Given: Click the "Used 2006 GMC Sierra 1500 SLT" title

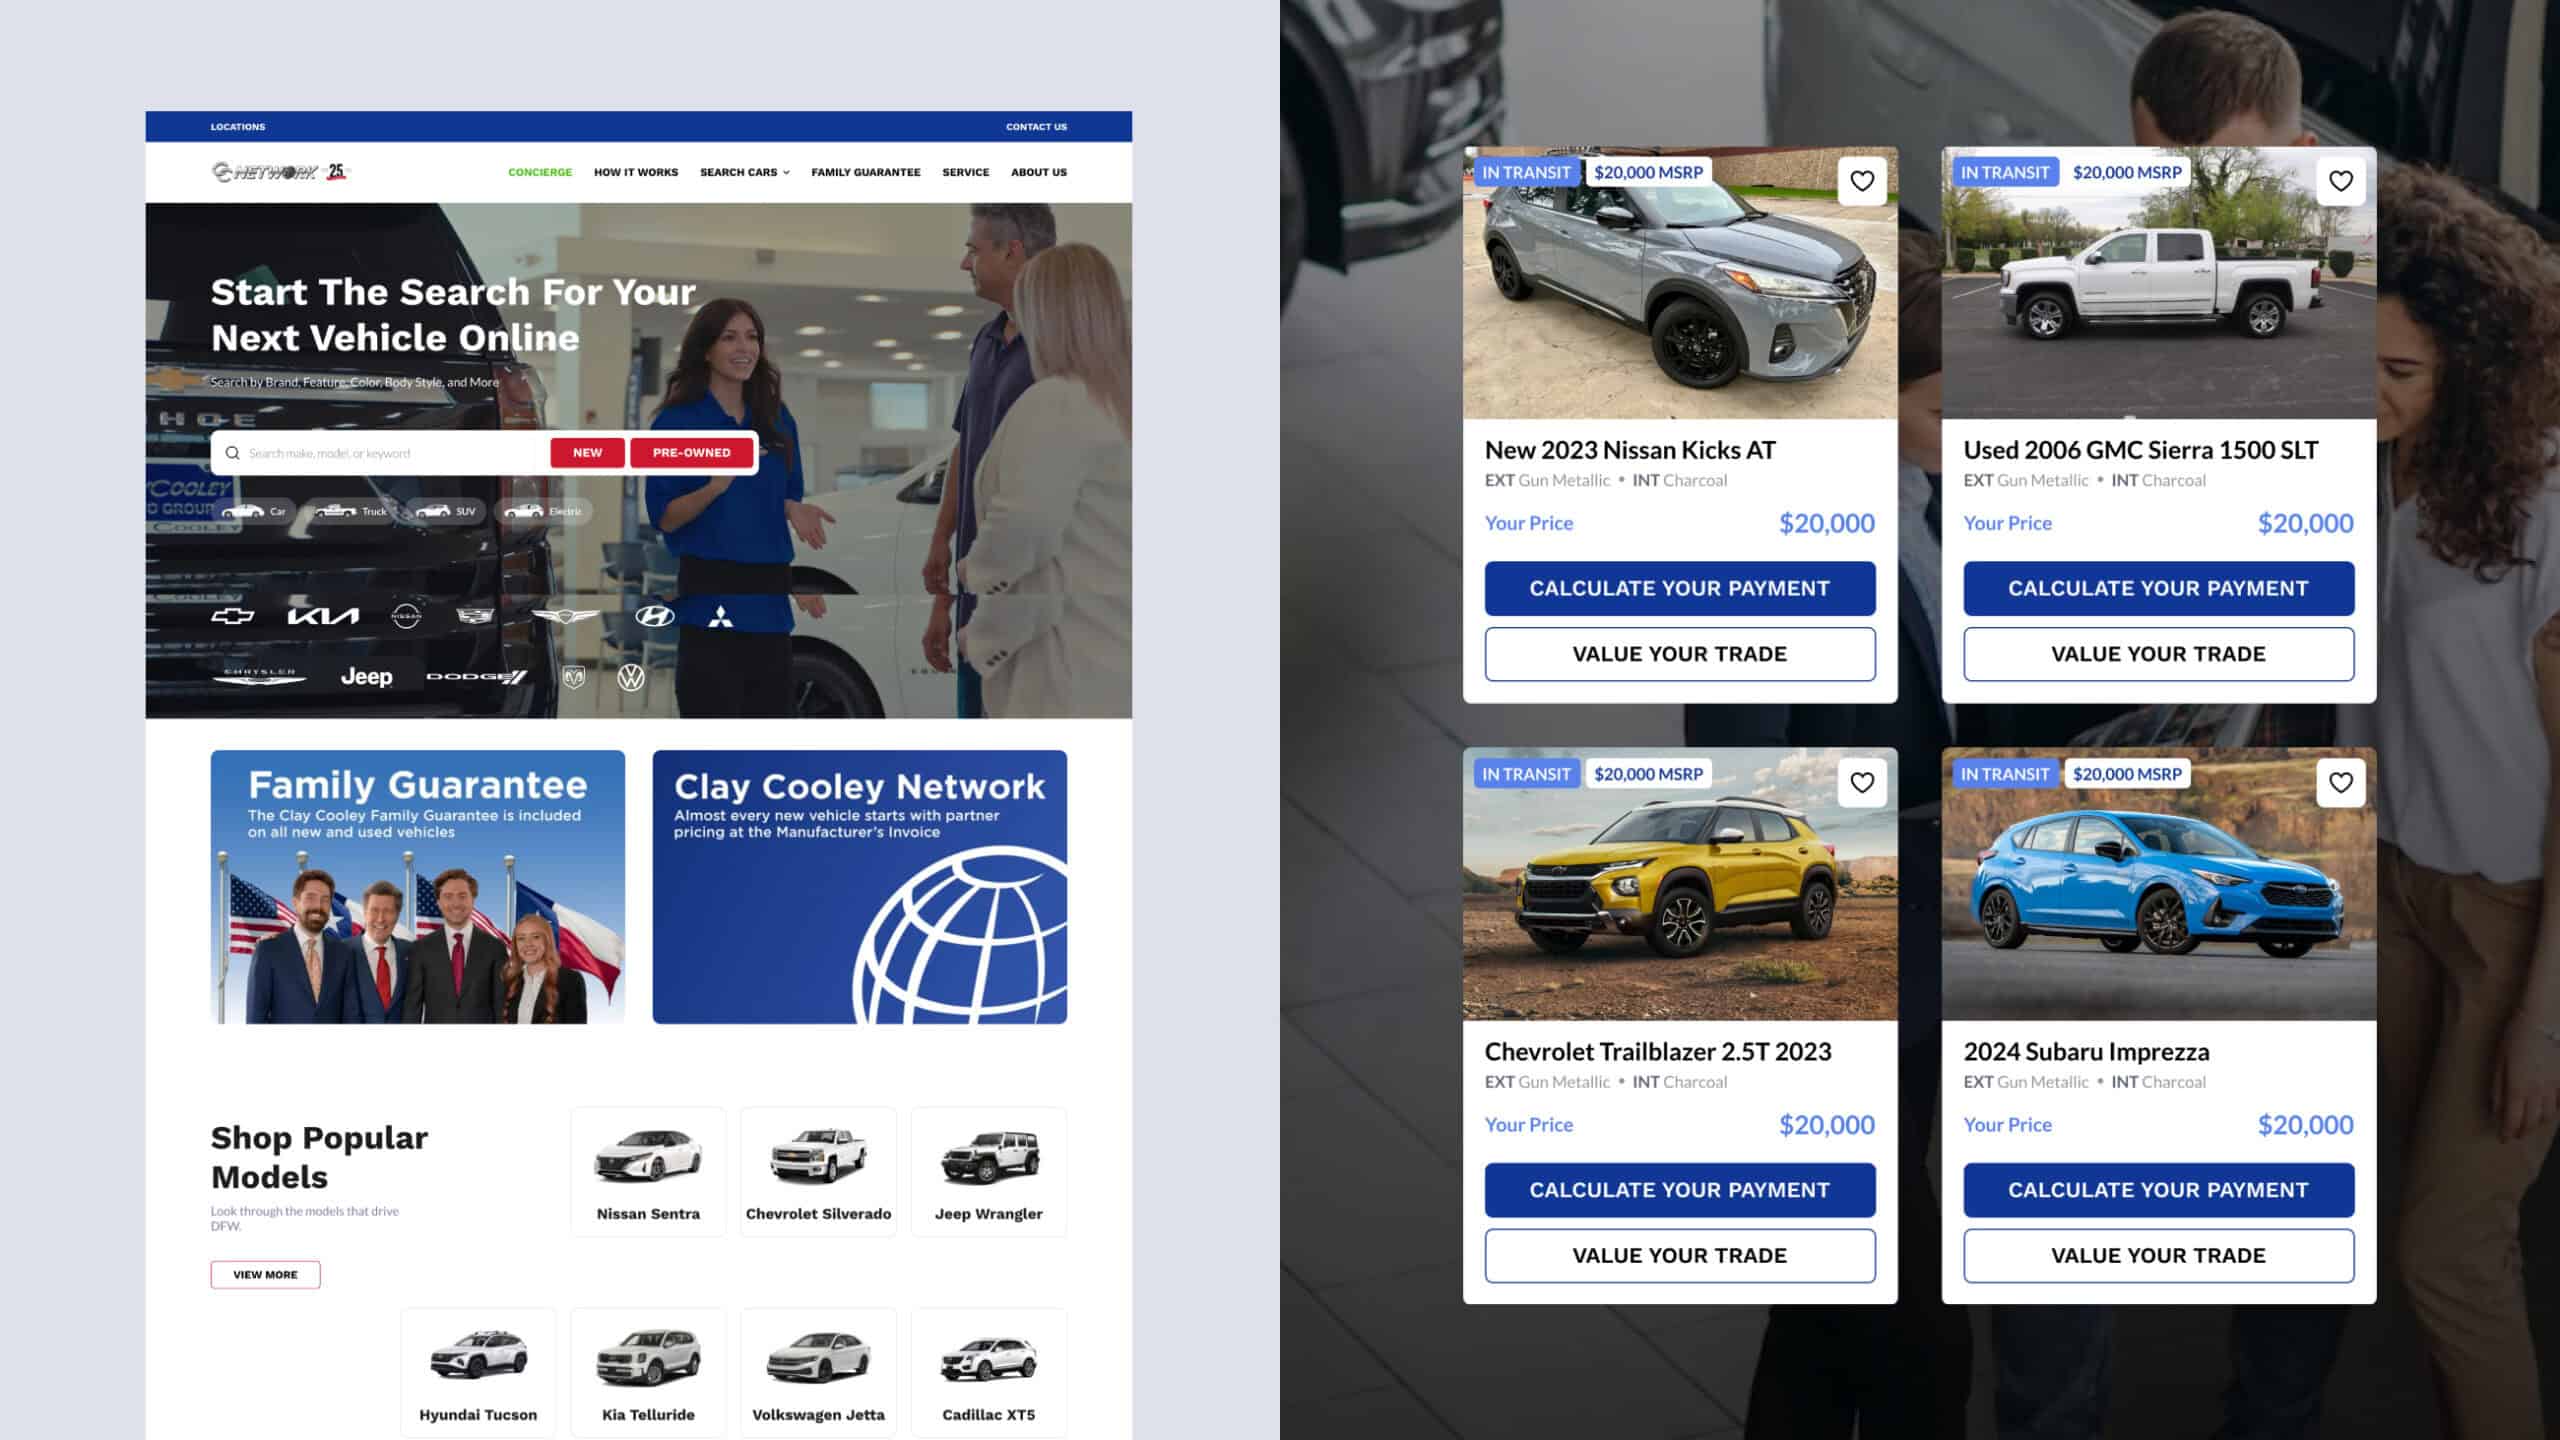Looking at the screenshot, I should [2140, 450].
